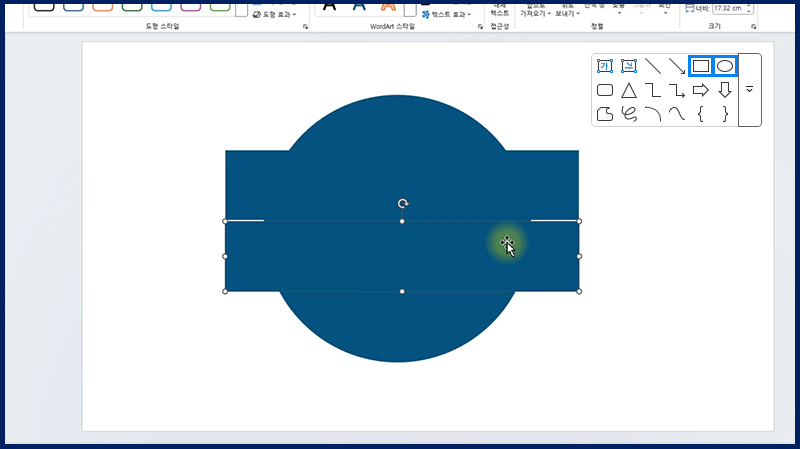The image size is (800, 449).
Task: Pick the straight line shape
Action: pos(653,66)
